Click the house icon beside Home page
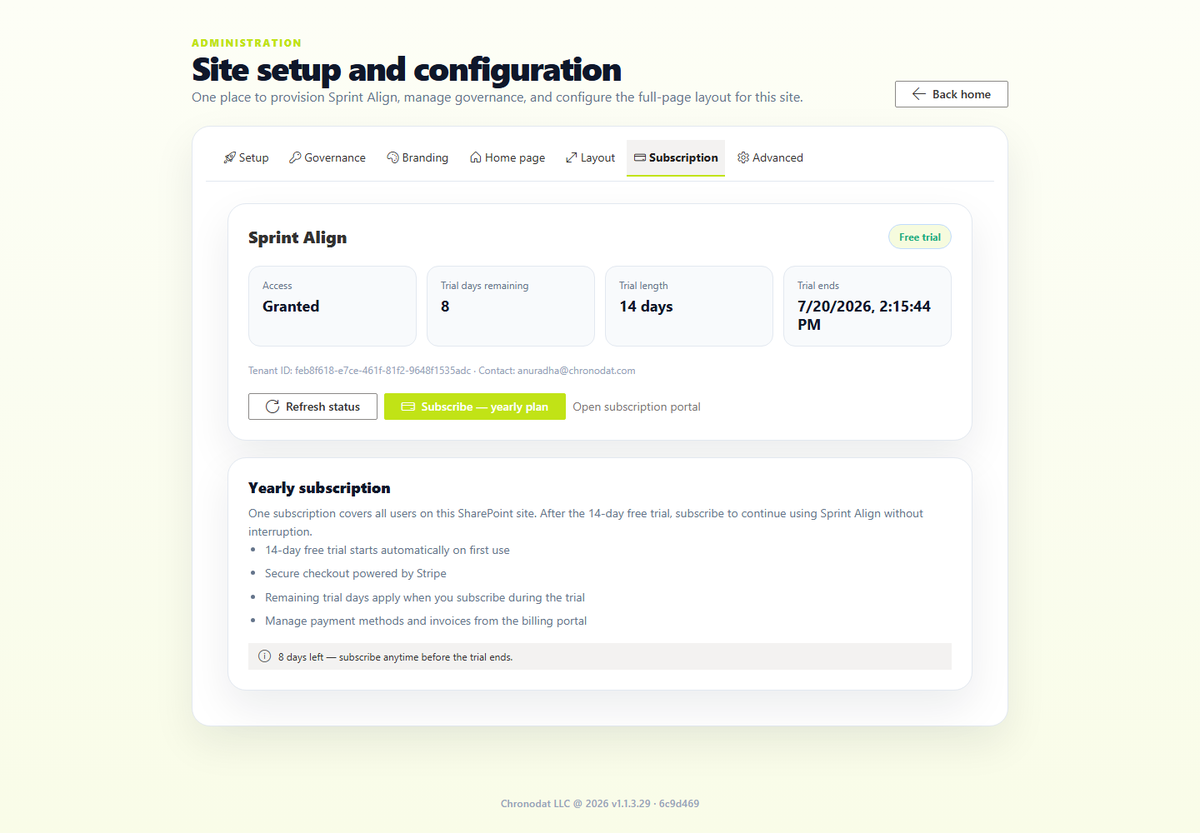1200x833 pixels. (476, 158)
